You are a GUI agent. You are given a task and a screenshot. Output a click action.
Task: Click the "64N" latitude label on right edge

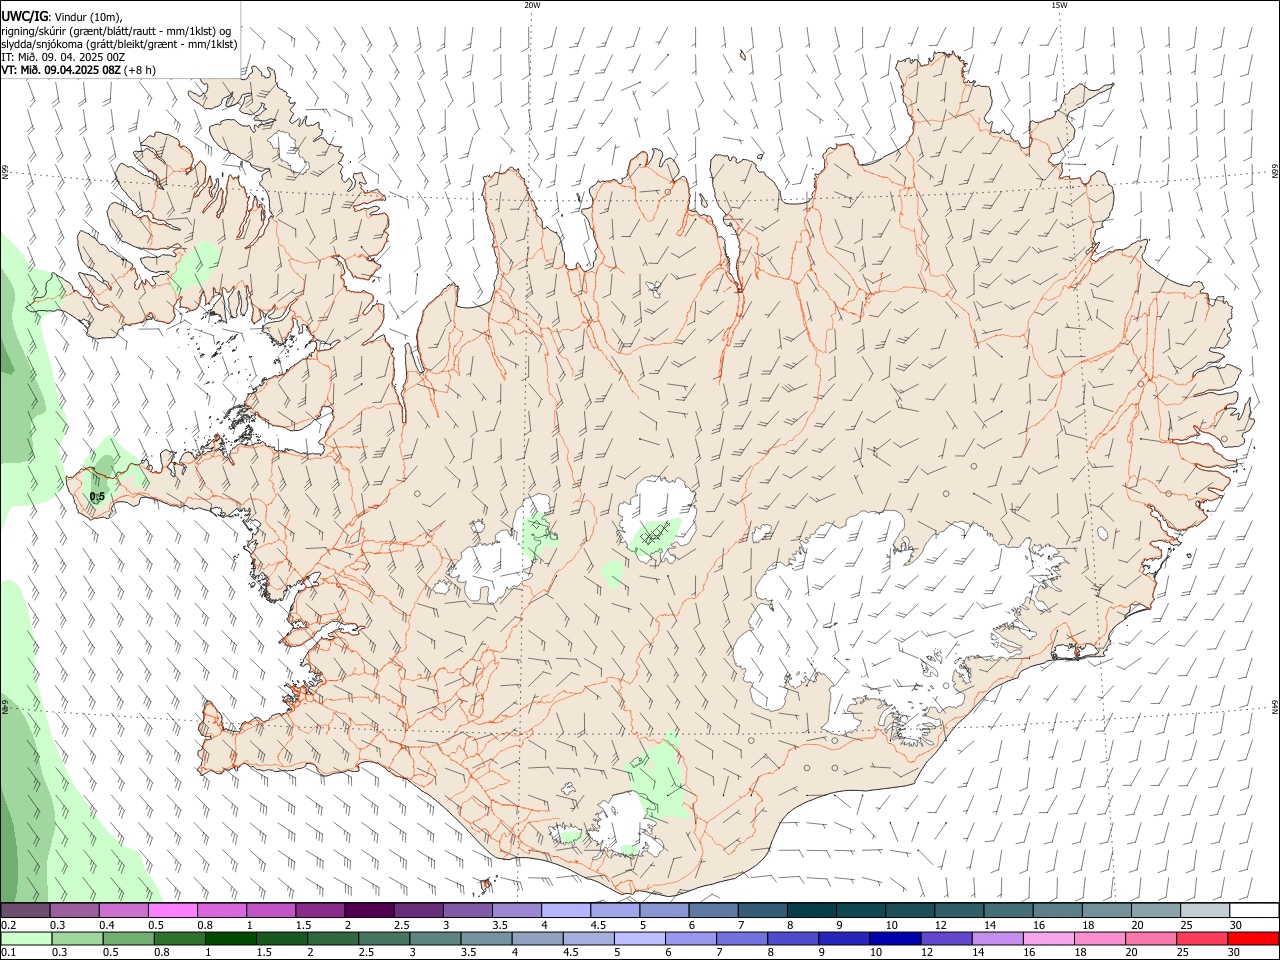click(1275, 707)
